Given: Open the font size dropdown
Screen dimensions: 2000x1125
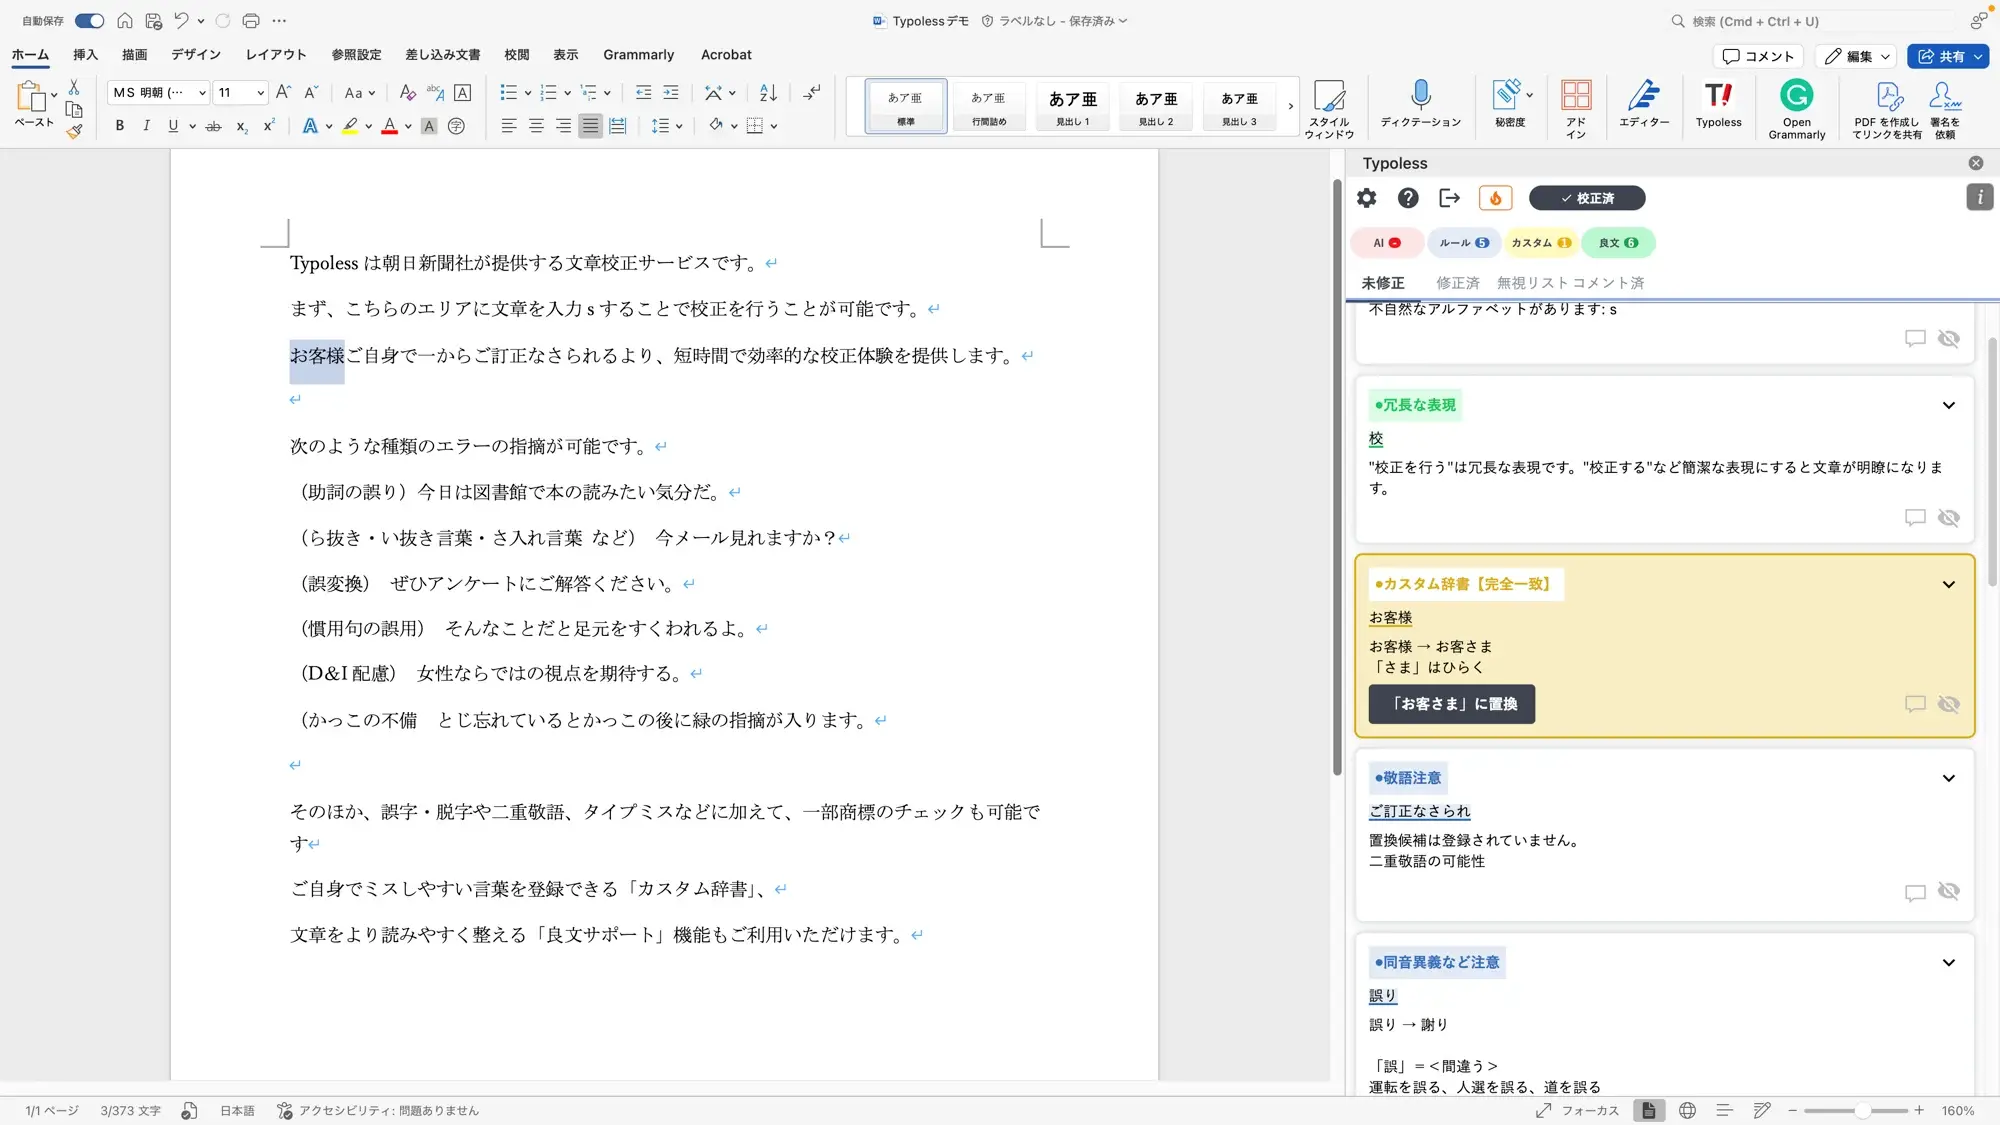Looking at the screenshot, I should coord(261,93).
